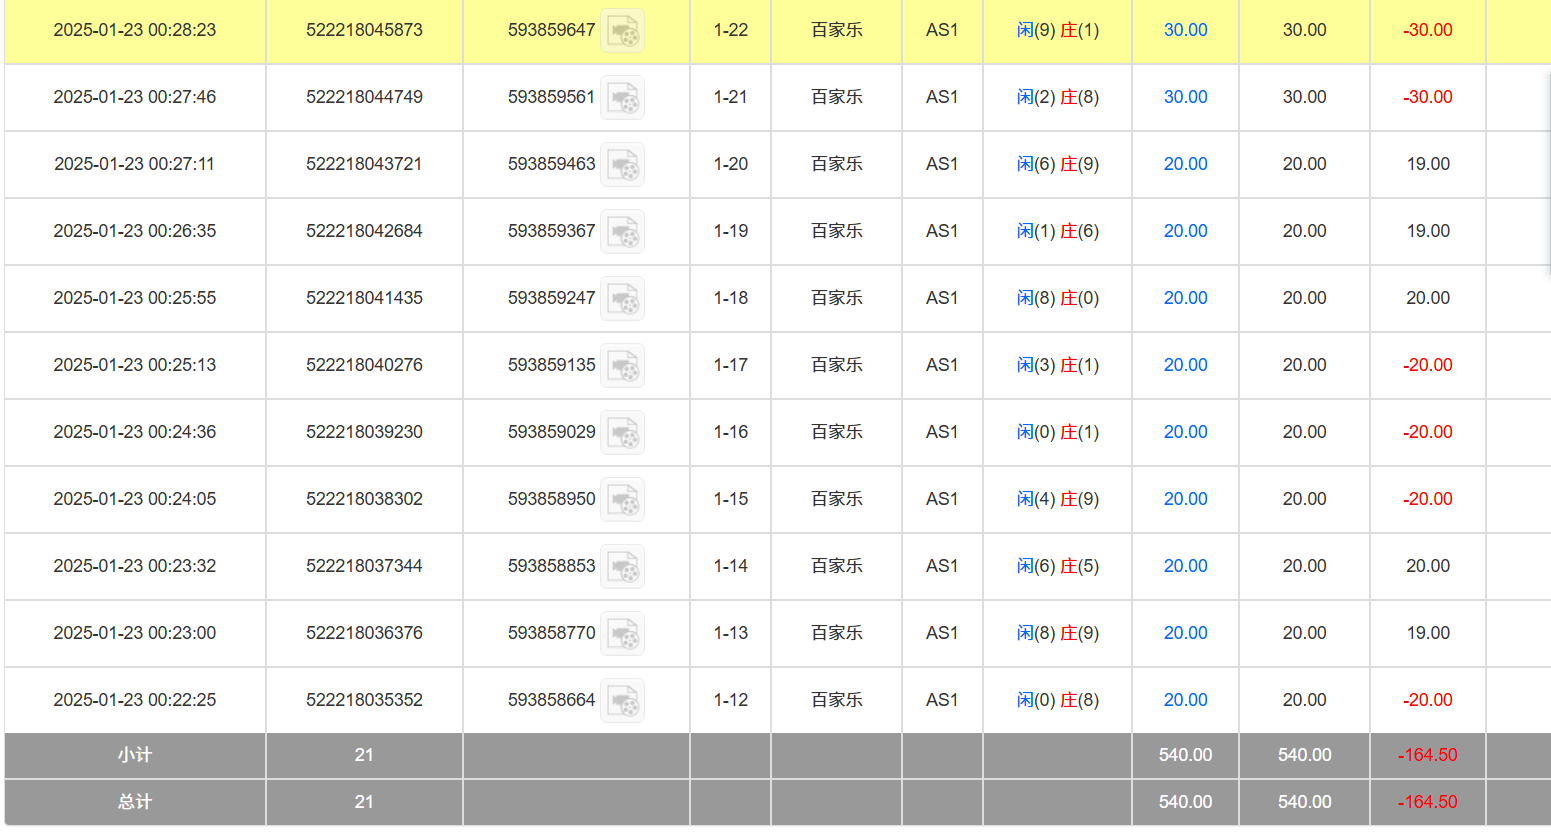The width and height of the screenshot is (1551, 833).
Task: Open video icon beside 593858950
Action: (x=622, y=500)
